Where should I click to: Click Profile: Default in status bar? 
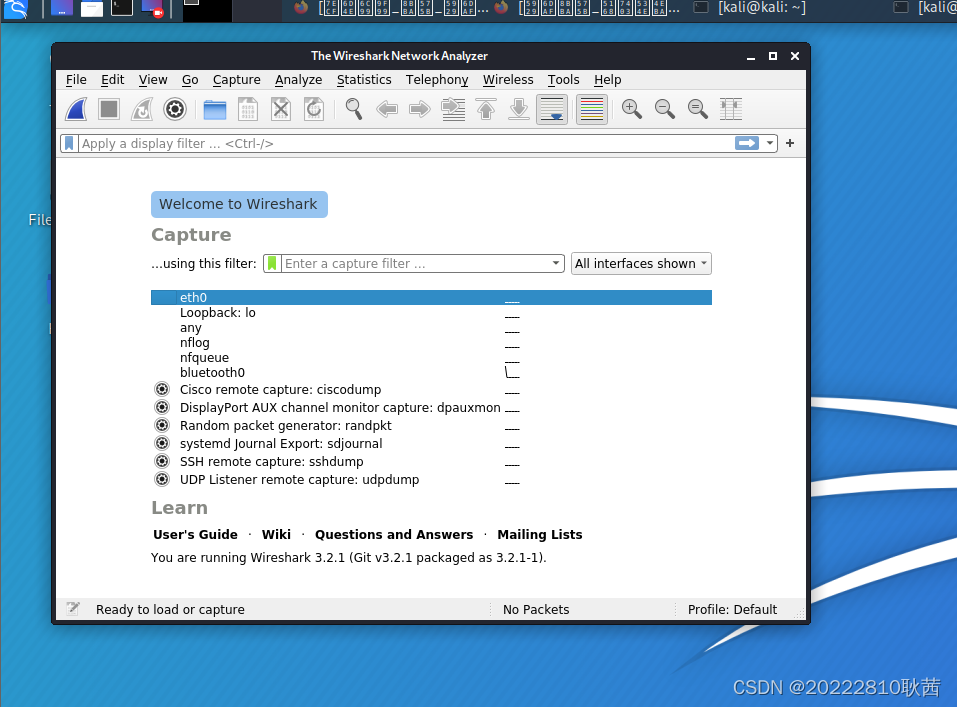tap(732, 609)
